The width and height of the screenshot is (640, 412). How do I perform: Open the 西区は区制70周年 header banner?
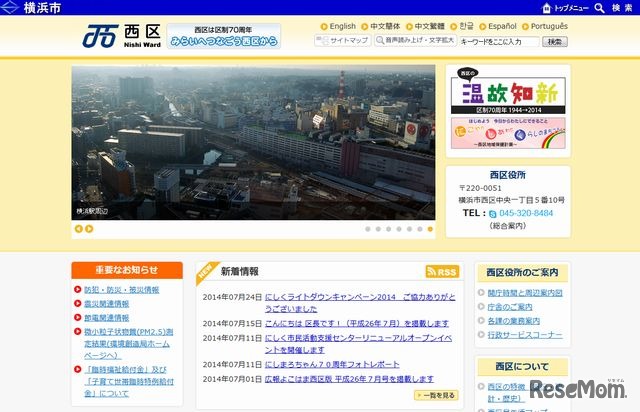[223, 37]
